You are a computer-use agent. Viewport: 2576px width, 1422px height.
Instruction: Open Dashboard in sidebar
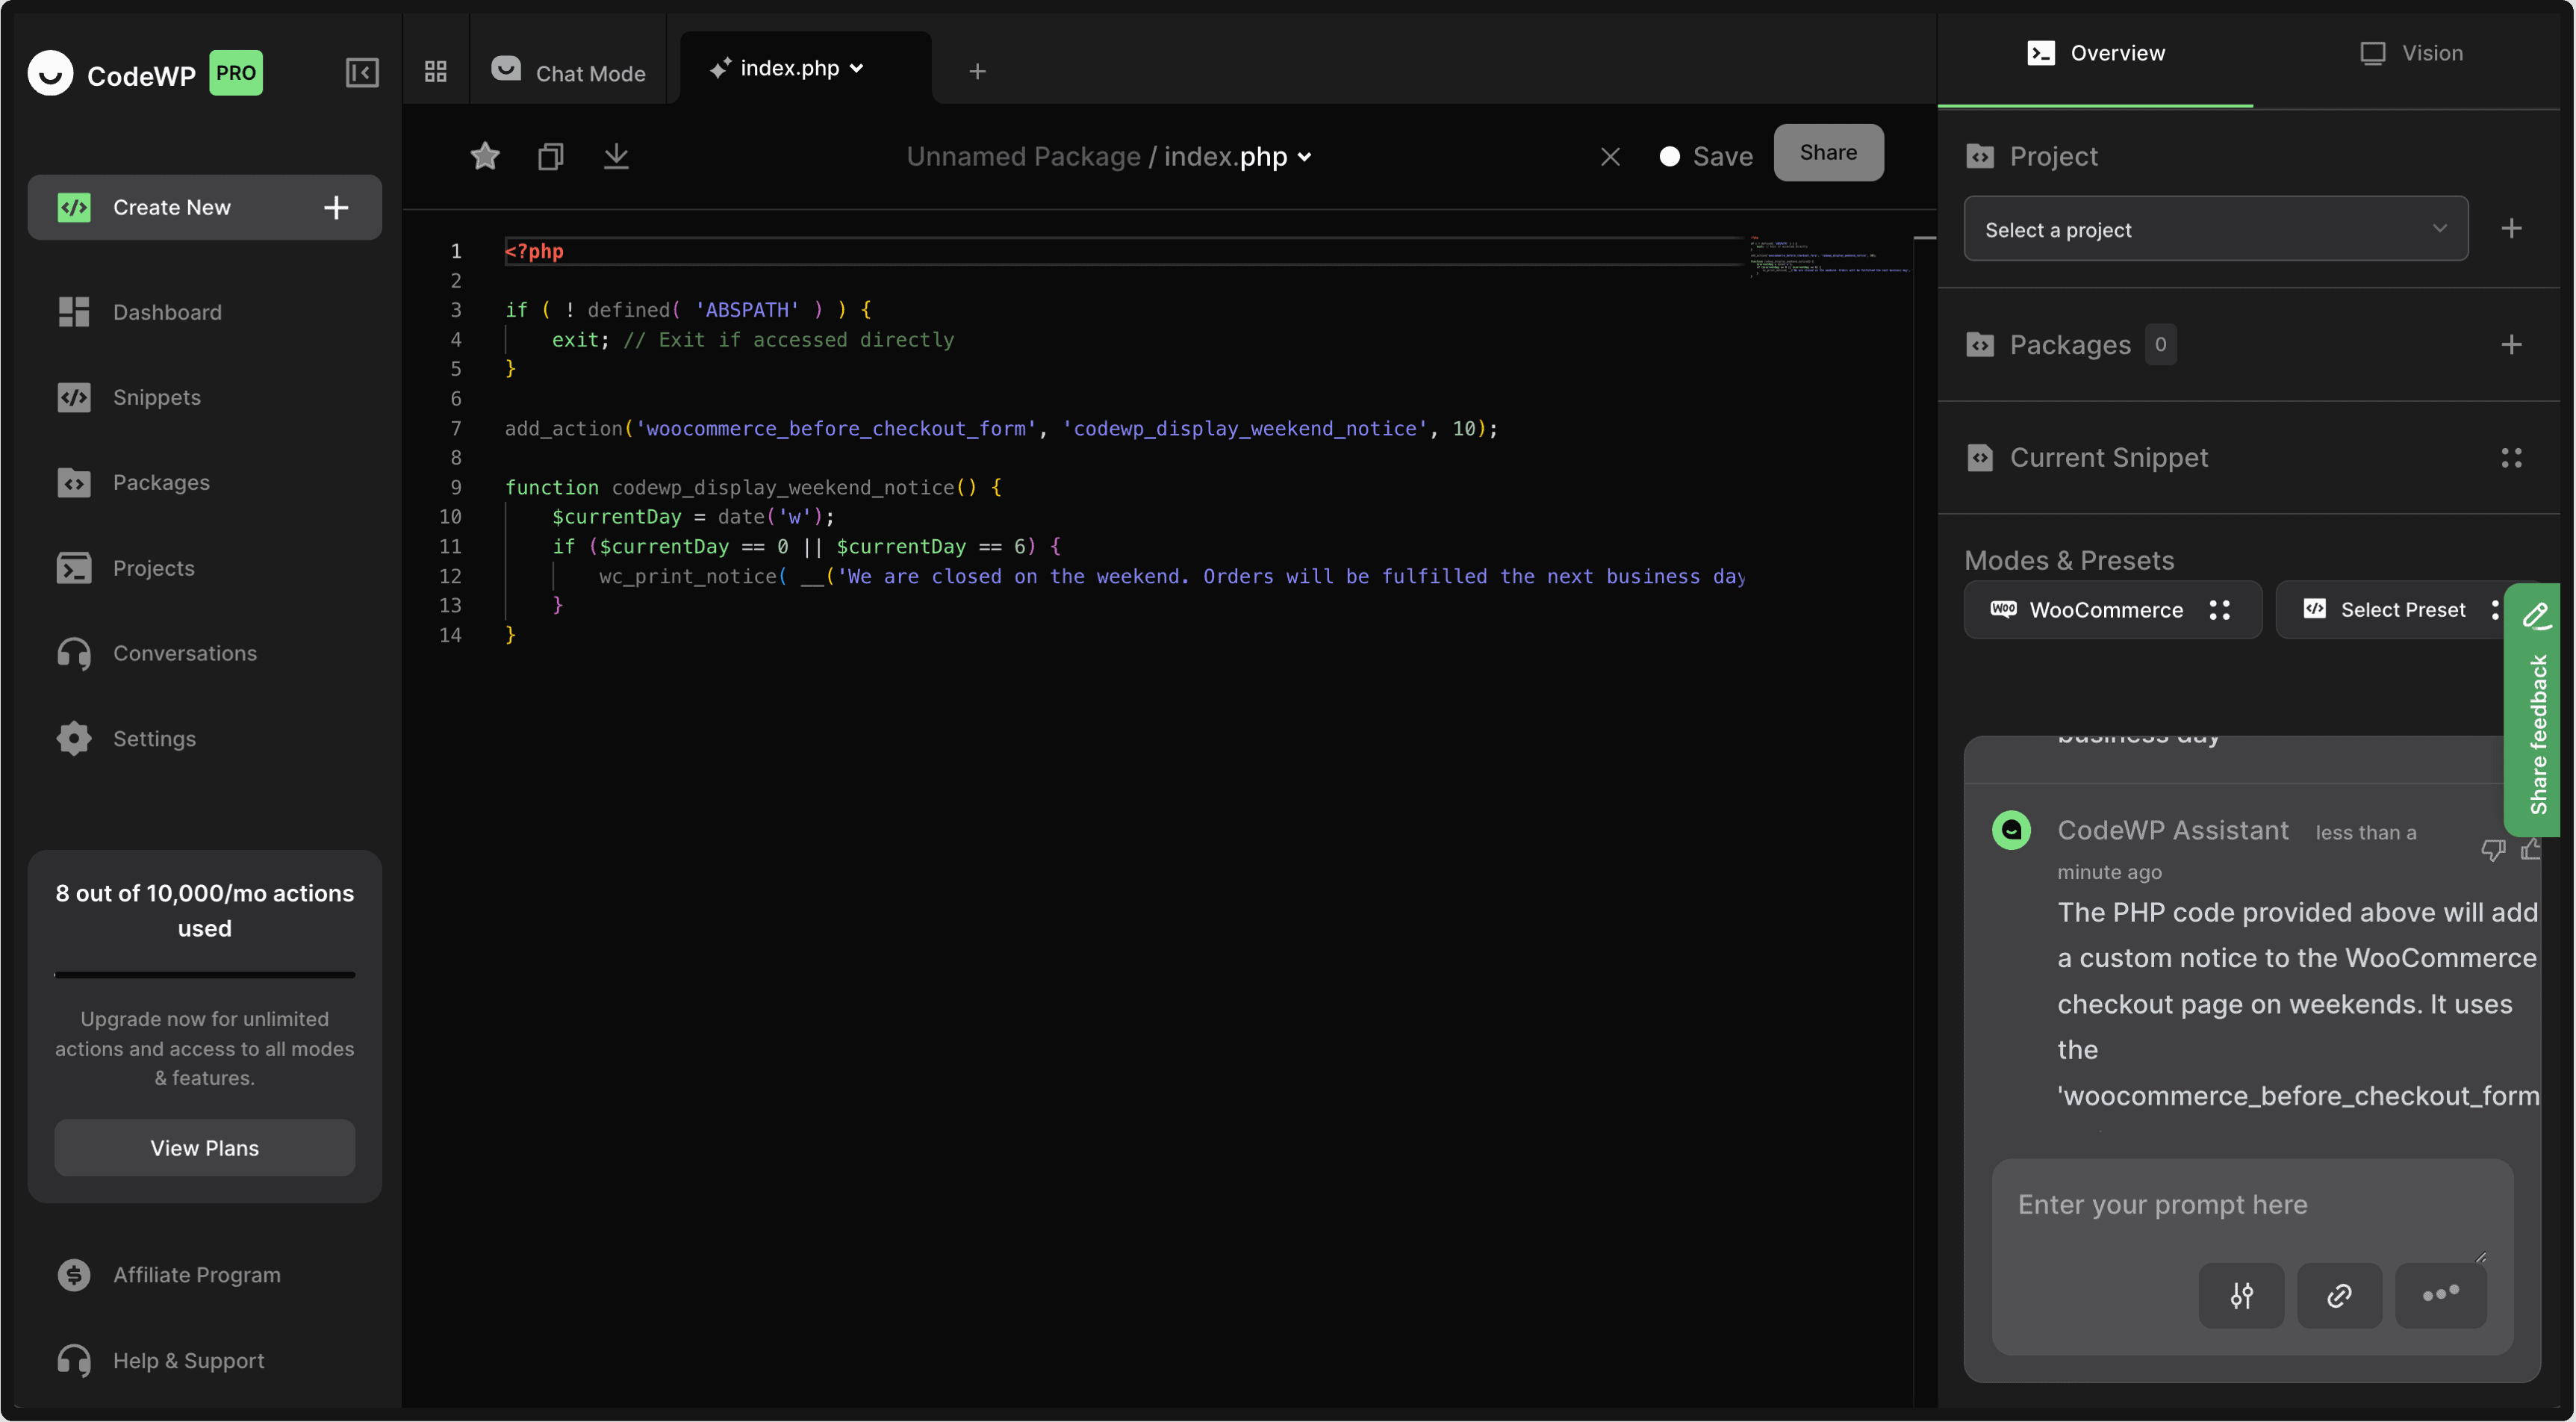tap(204, 312)
